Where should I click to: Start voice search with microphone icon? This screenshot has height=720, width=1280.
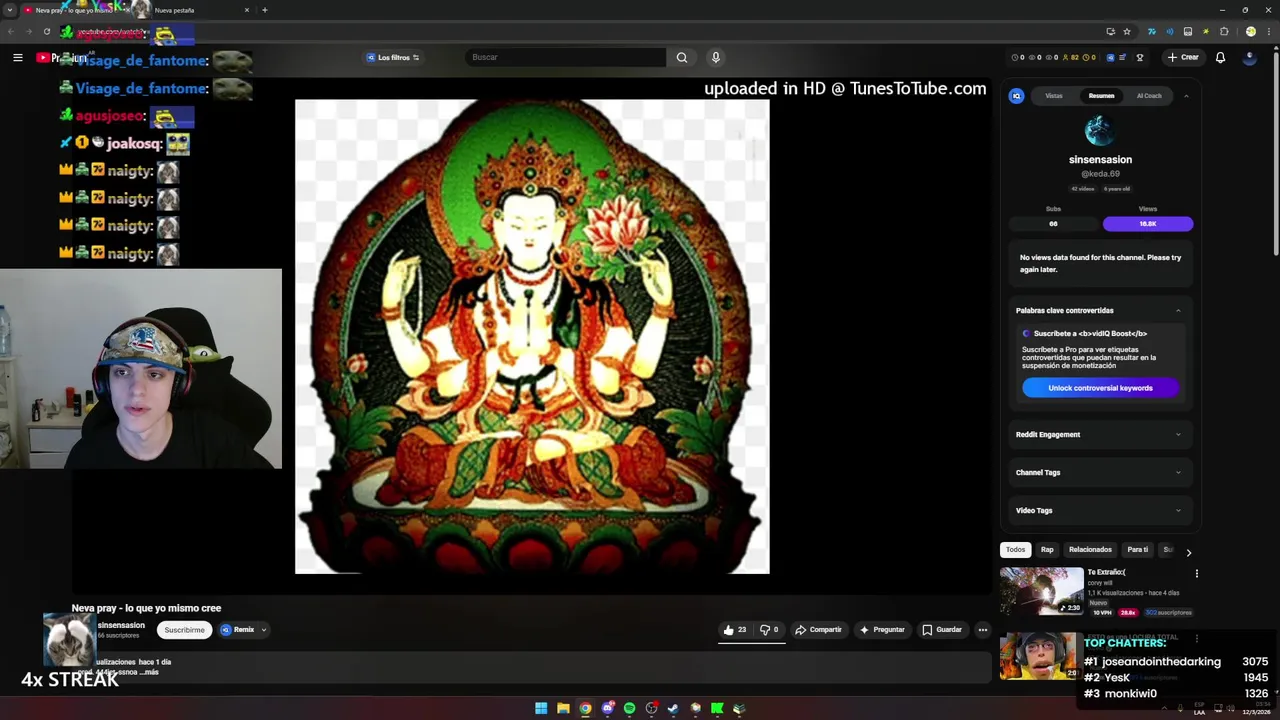coord(715,57)
